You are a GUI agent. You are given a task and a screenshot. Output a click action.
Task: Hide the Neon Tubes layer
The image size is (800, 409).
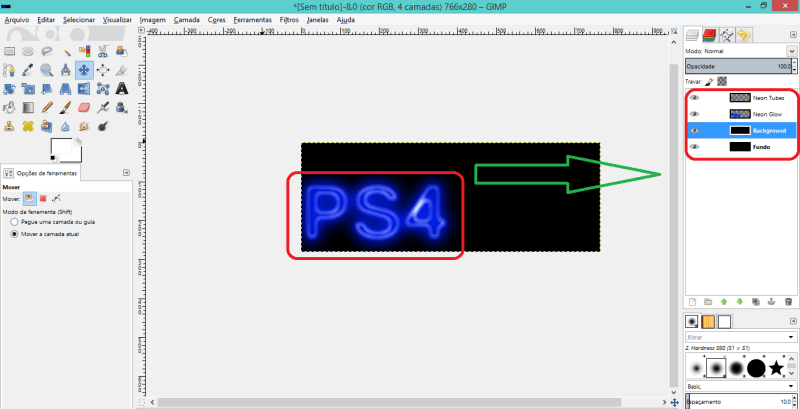click(x=694, y=98)
